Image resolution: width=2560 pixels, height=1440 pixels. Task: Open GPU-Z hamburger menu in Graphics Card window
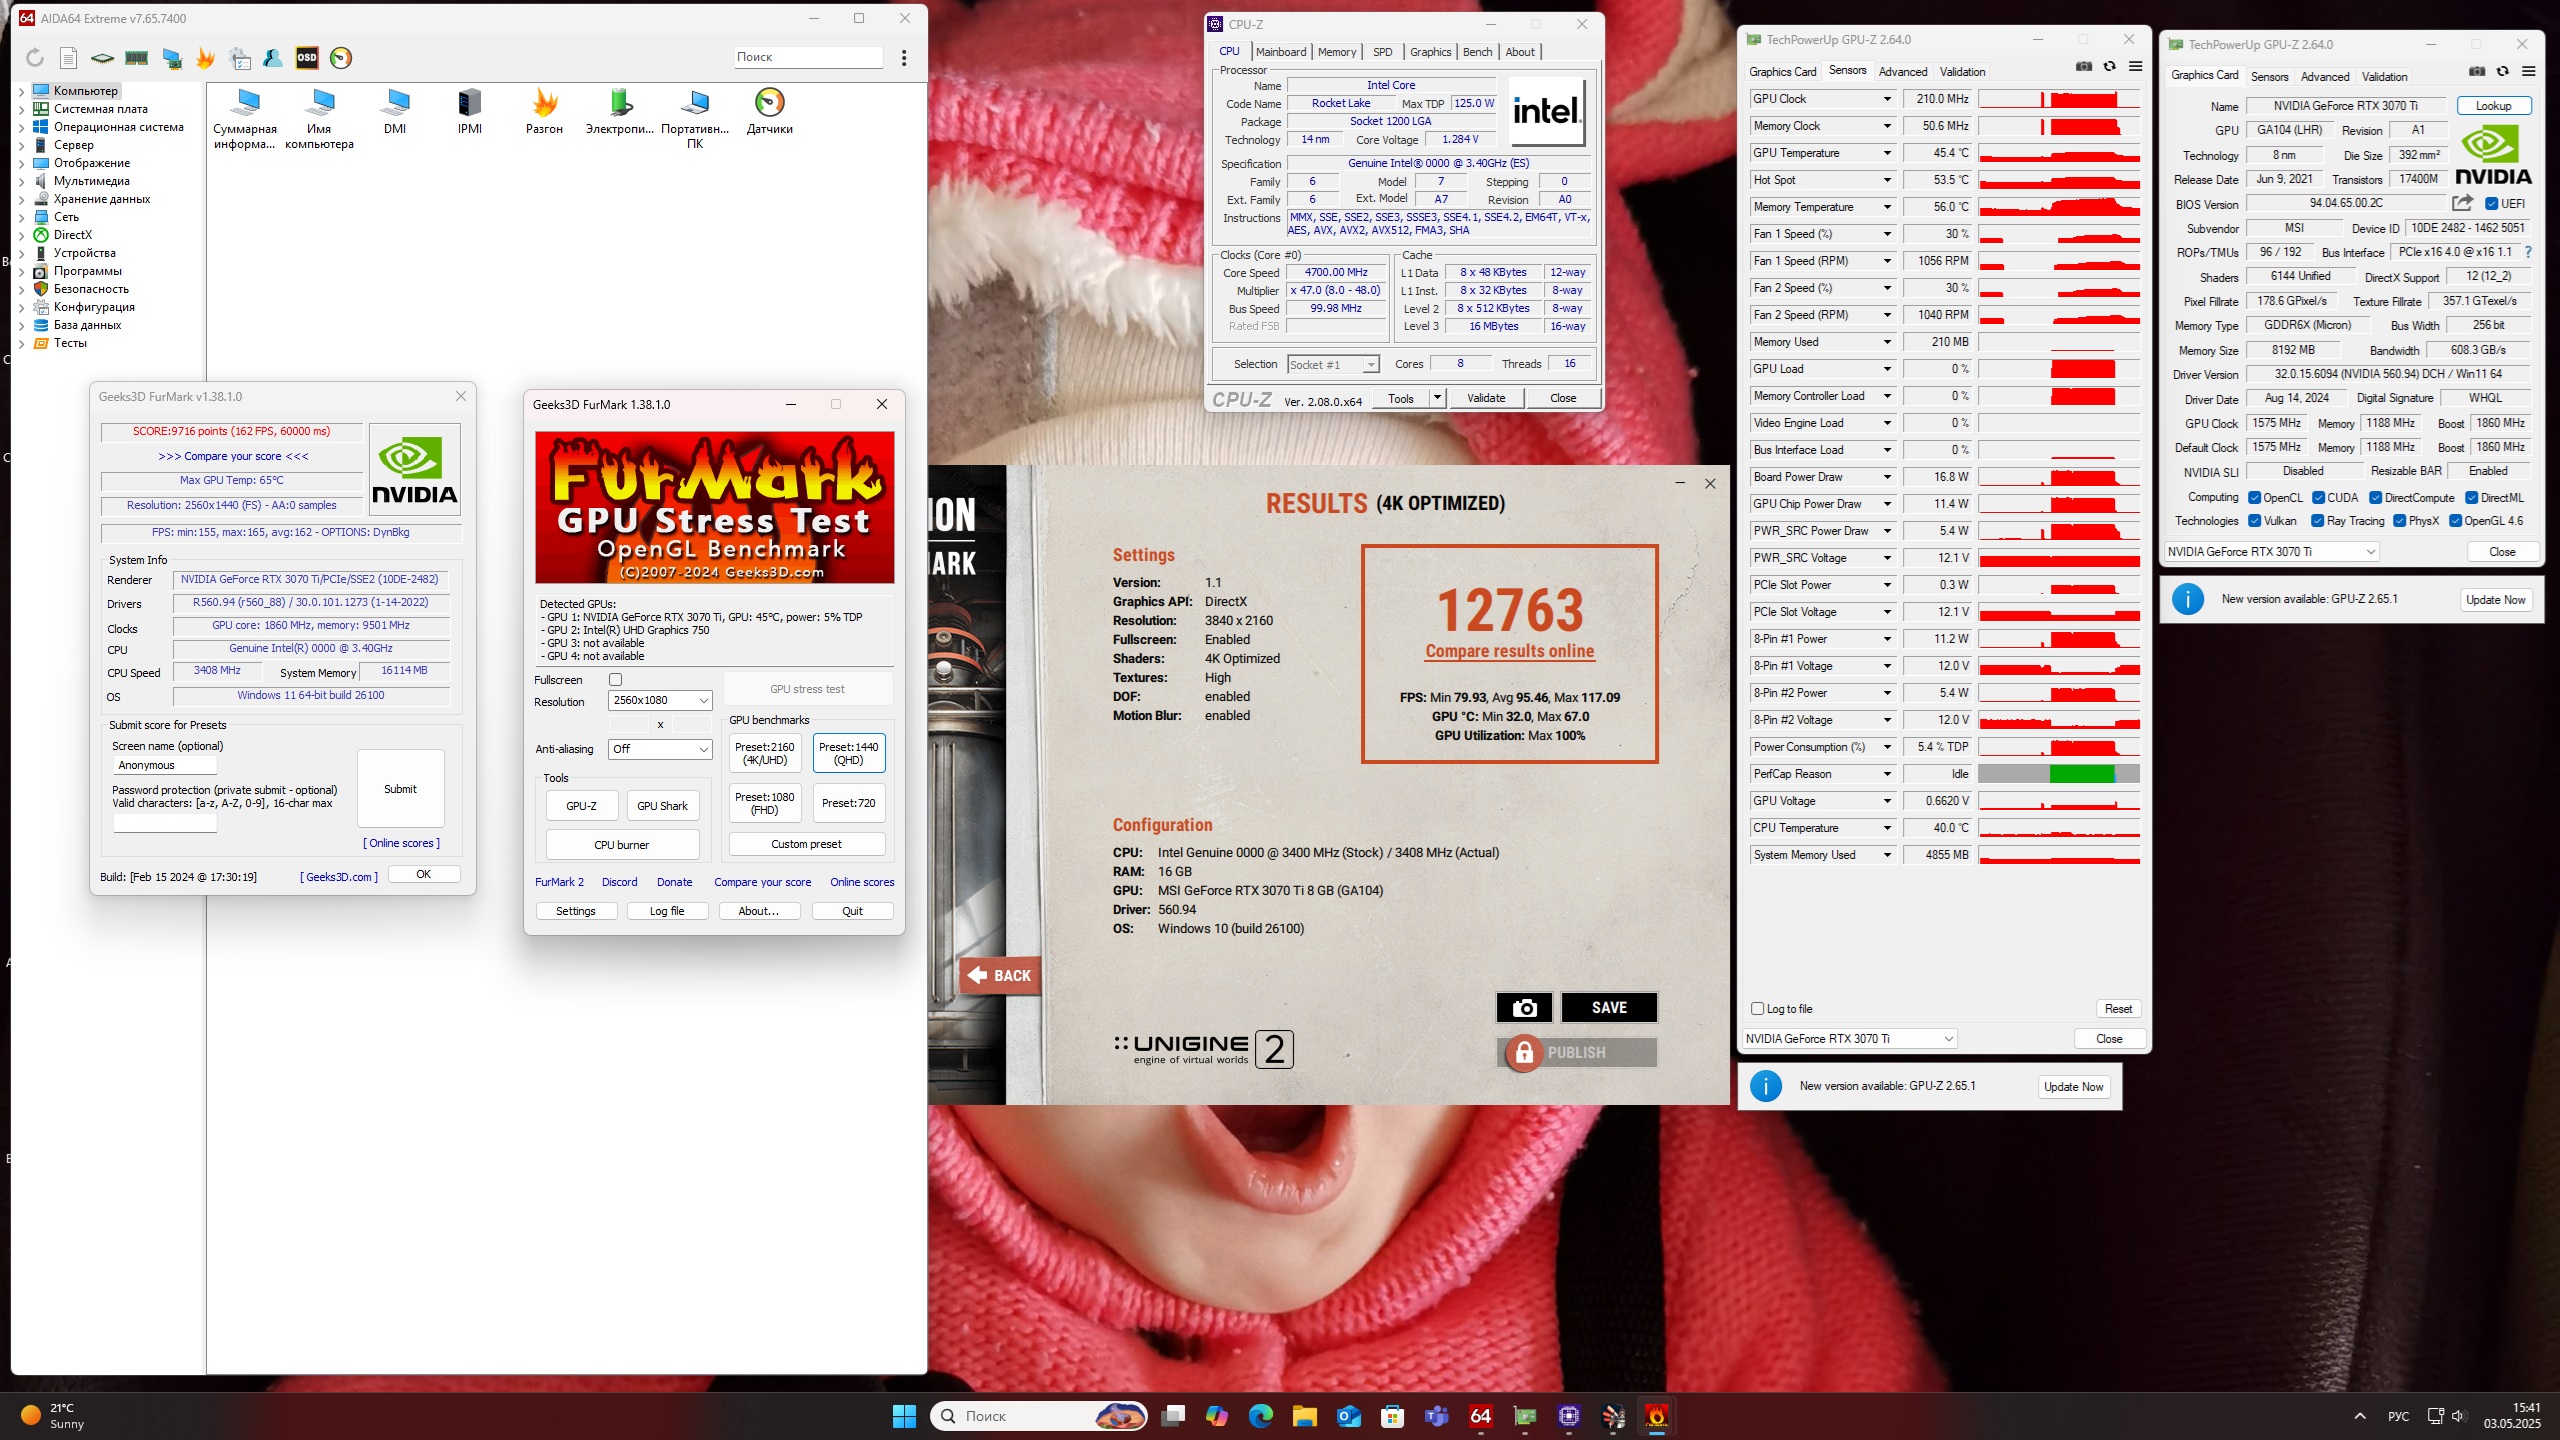click(x=2528, y=72)
